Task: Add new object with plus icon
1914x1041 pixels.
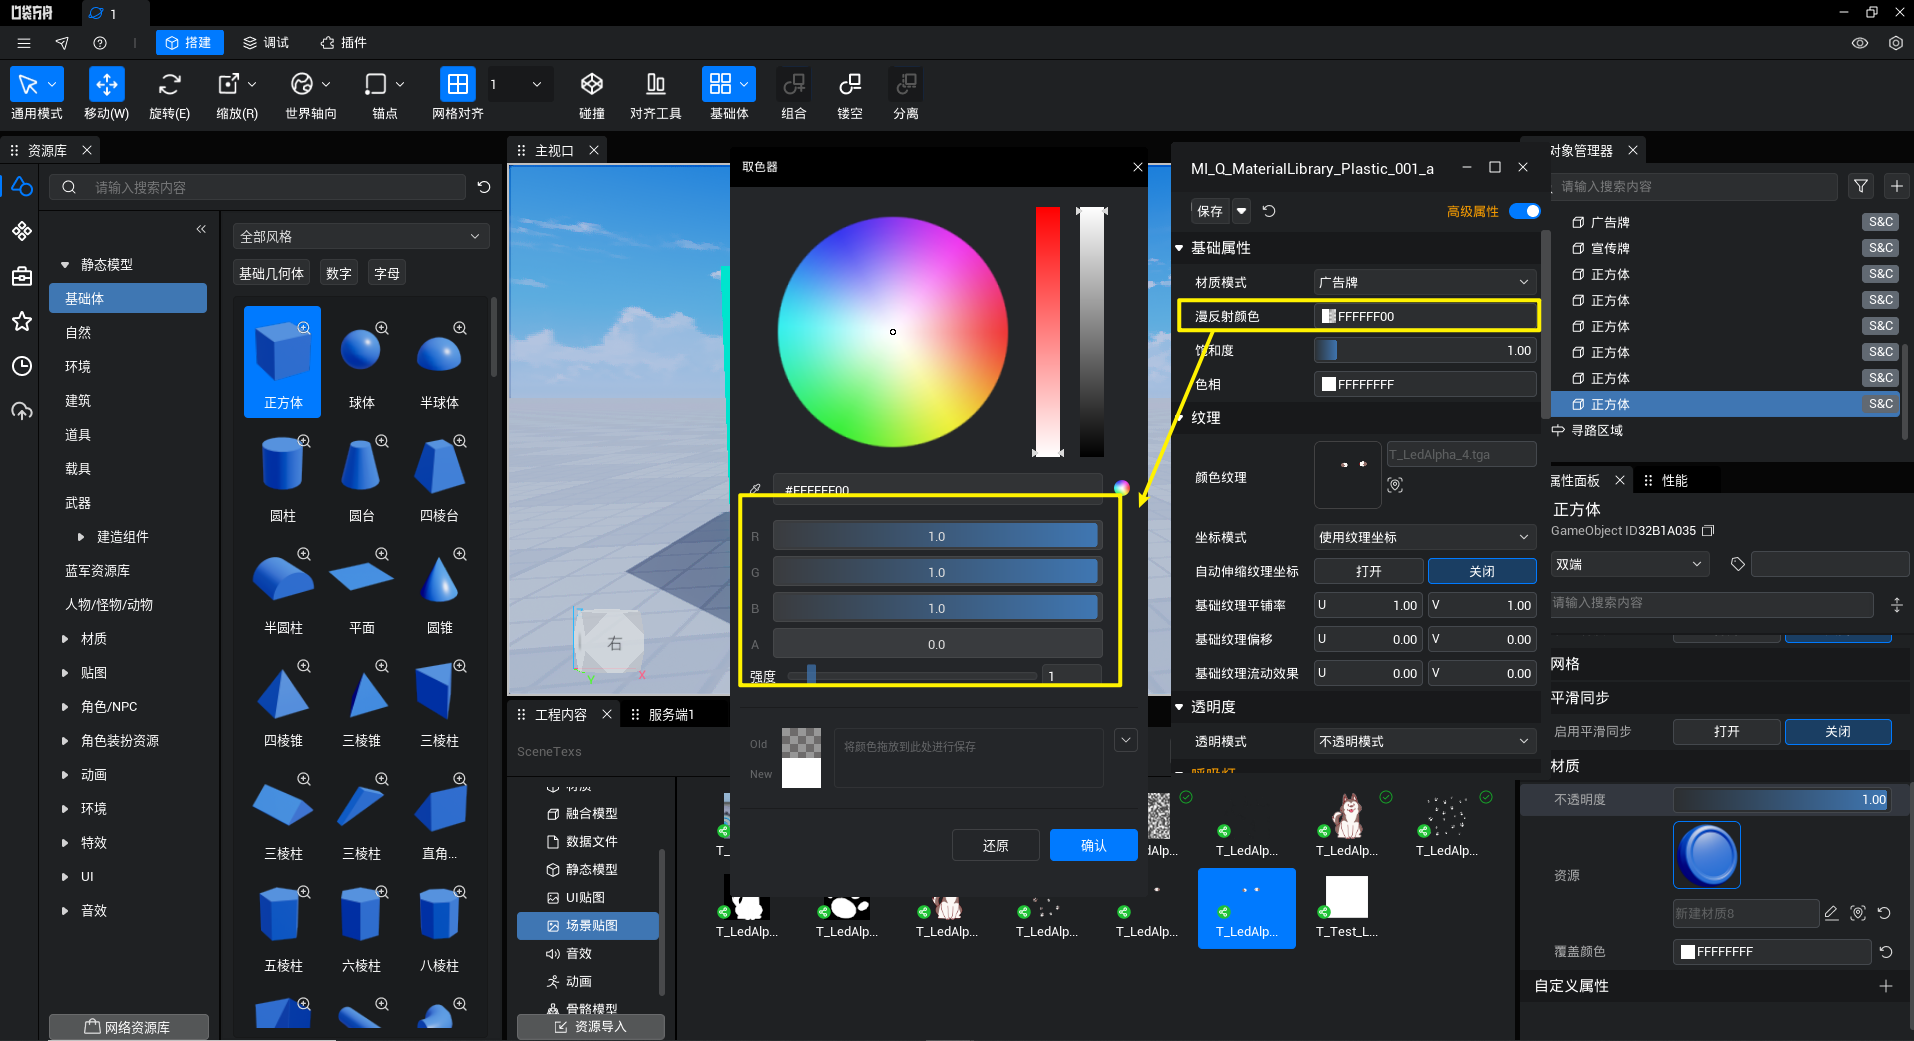Action: [1897, 186]
